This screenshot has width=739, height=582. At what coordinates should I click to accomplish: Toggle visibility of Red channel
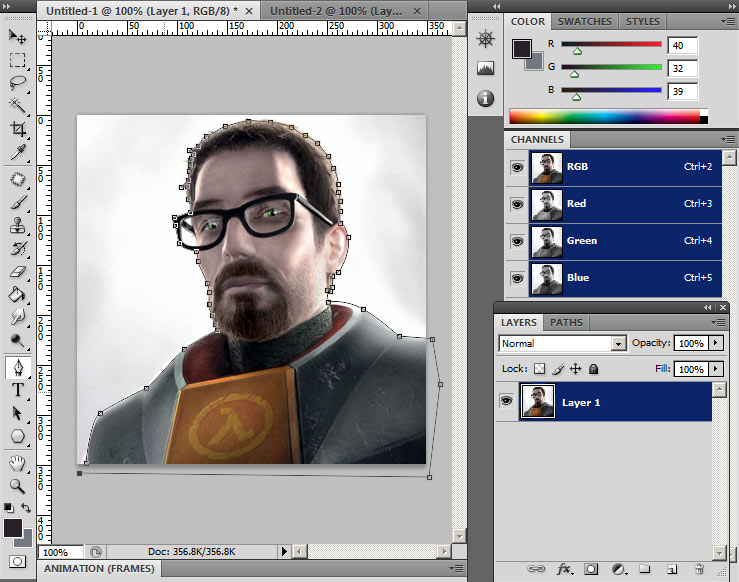tap(517, 204)
